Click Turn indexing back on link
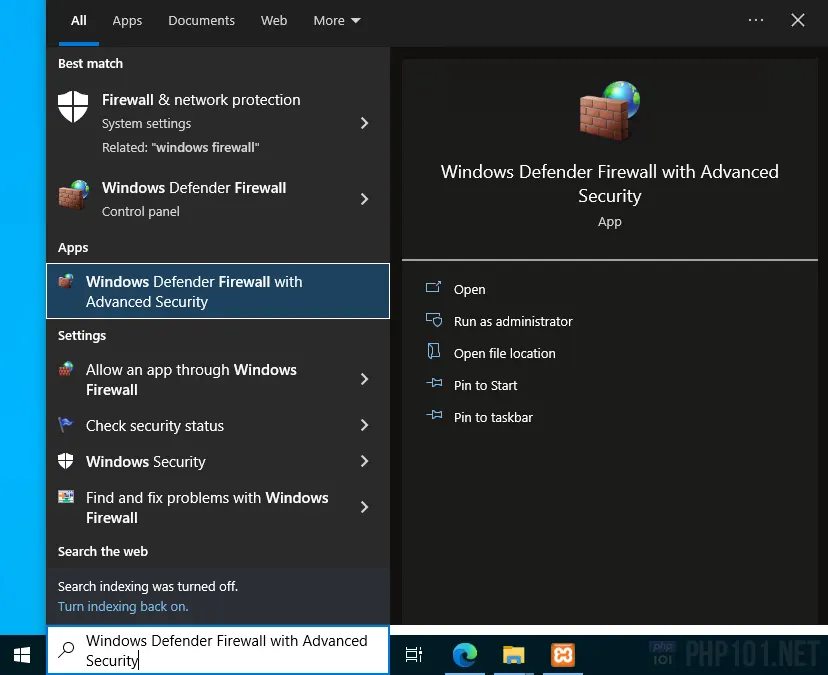 (x=123, y=606)
